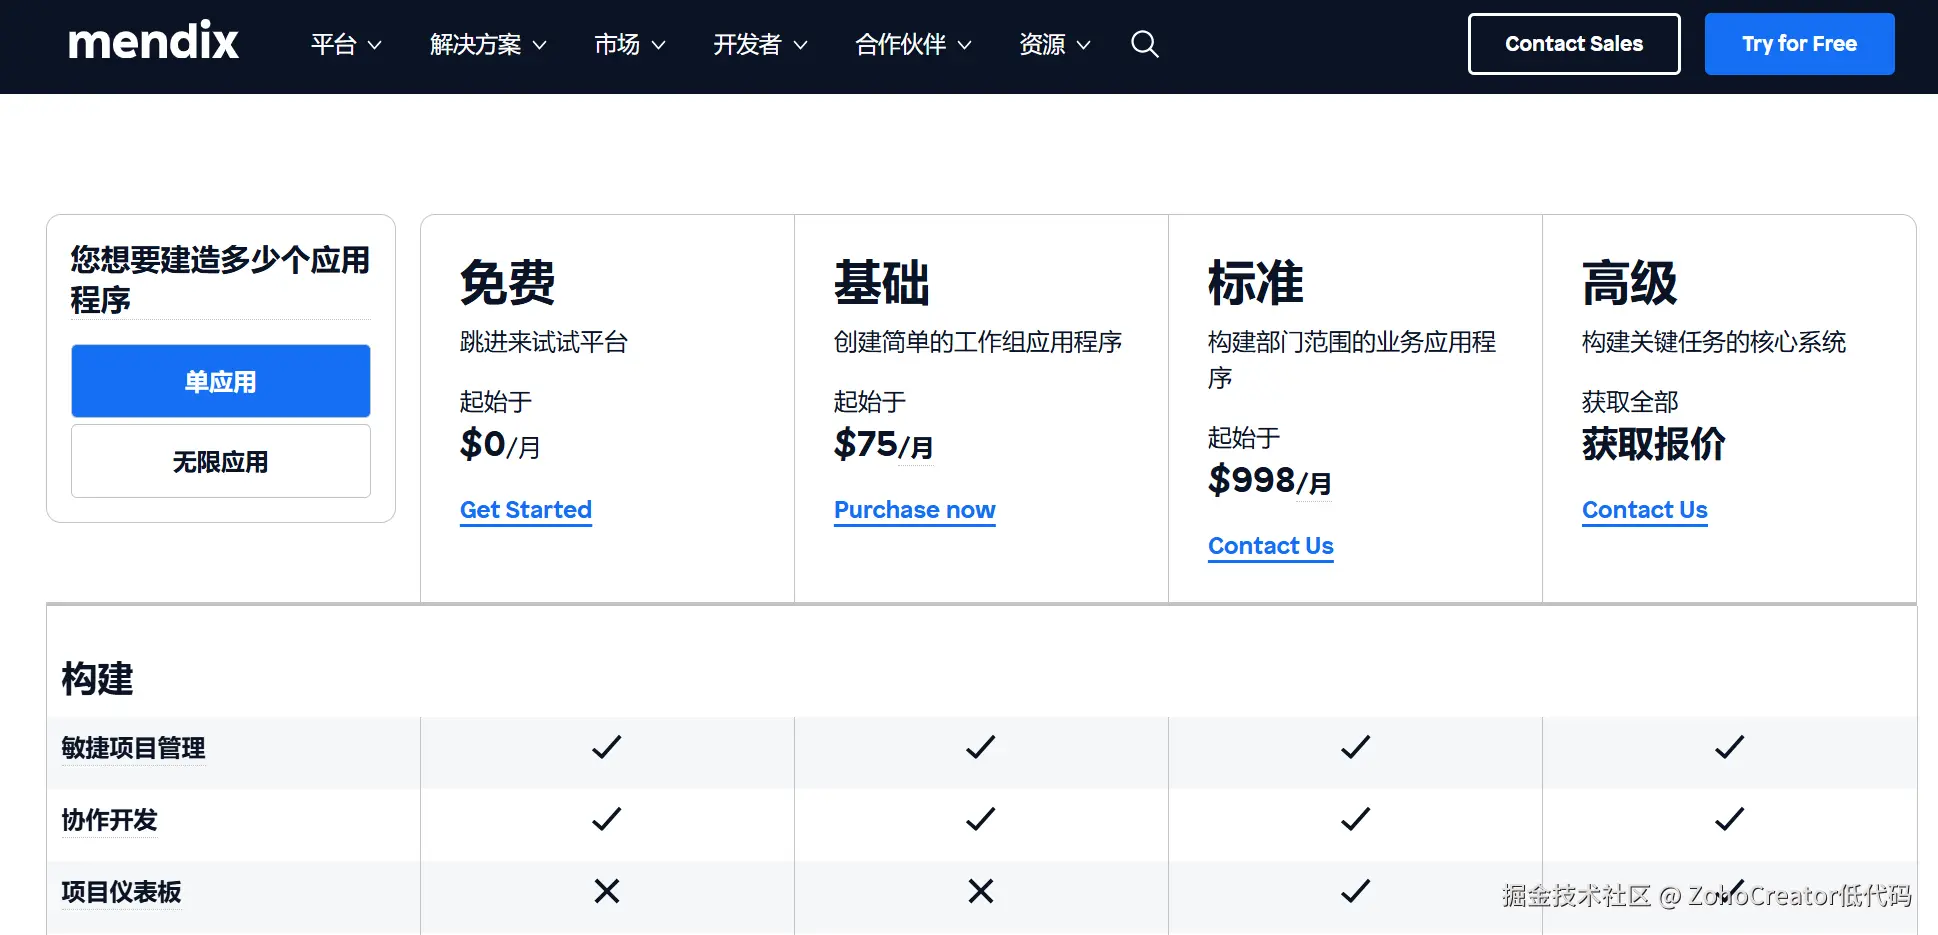Click the 协作开发 checkmark under 高级
Image resolution: width=1938 pixels, height=935 pixels.
click(x=1729, y=819)
